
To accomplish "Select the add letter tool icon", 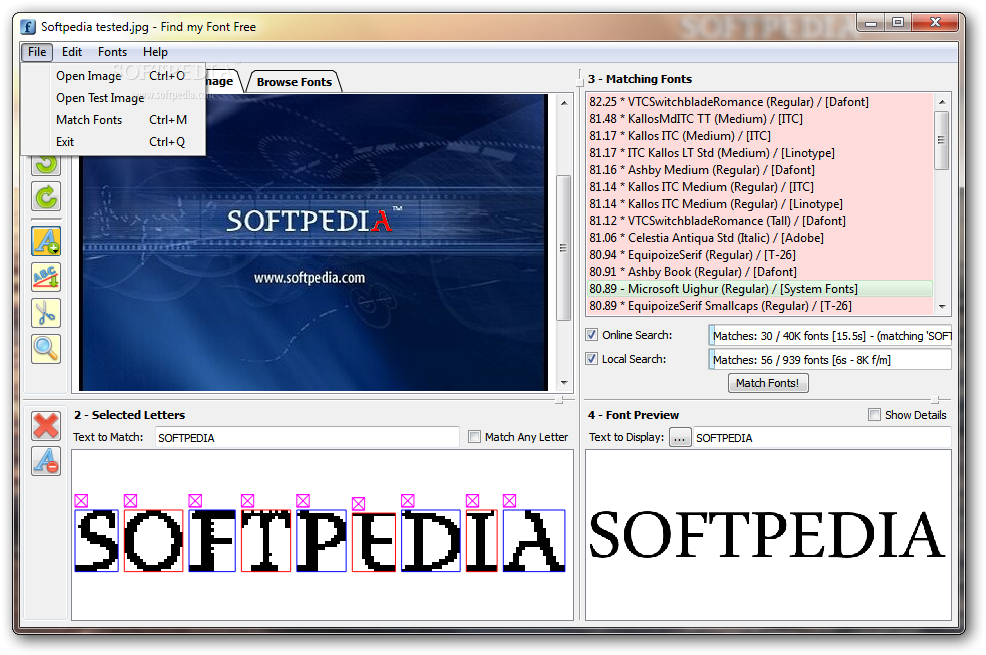I will click(x=46, y=241).
